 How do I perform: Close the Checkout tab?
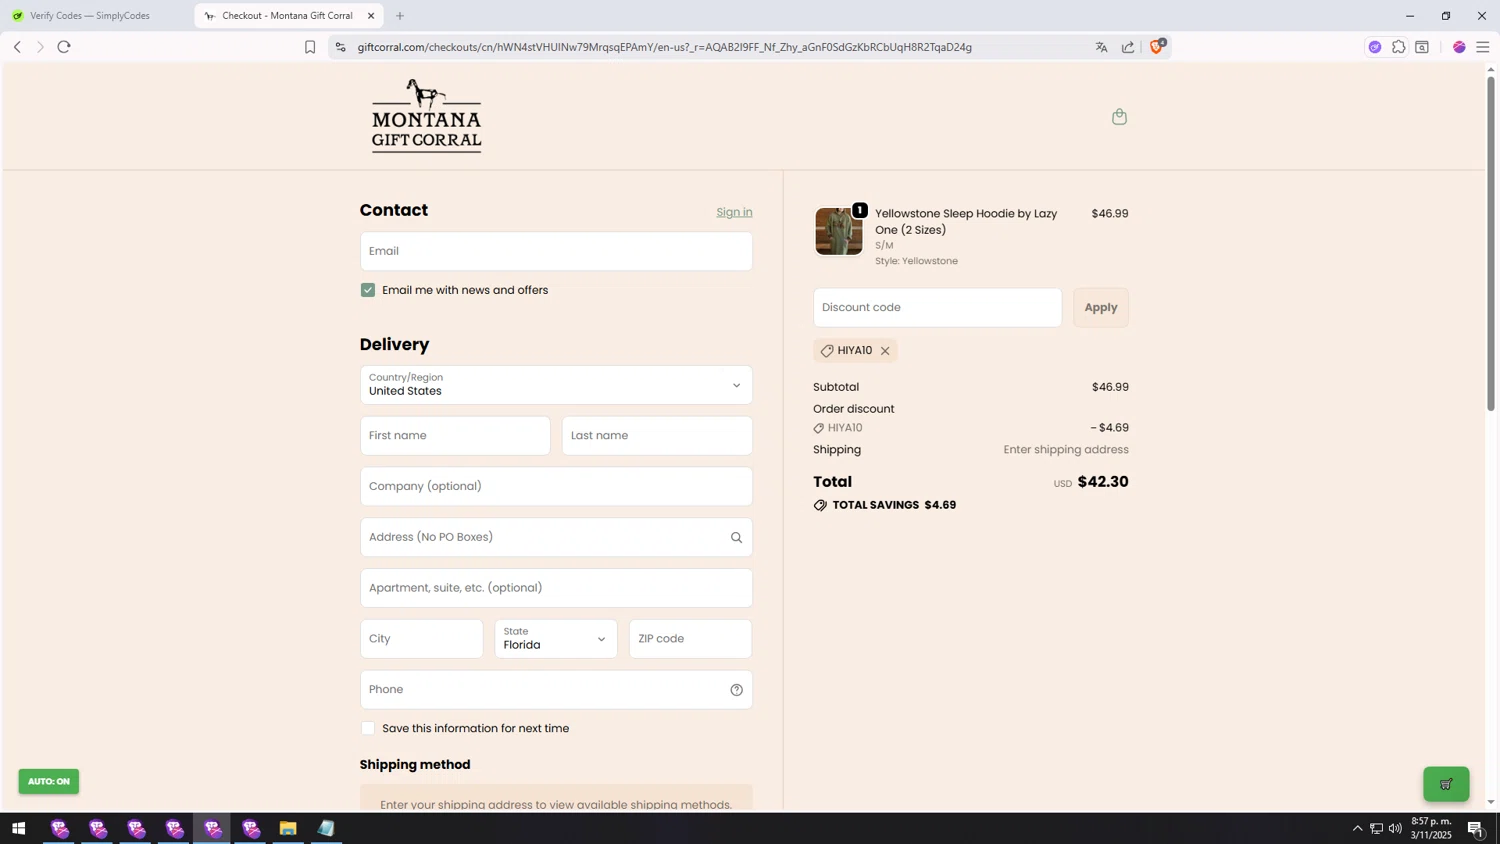coord(371,16)
